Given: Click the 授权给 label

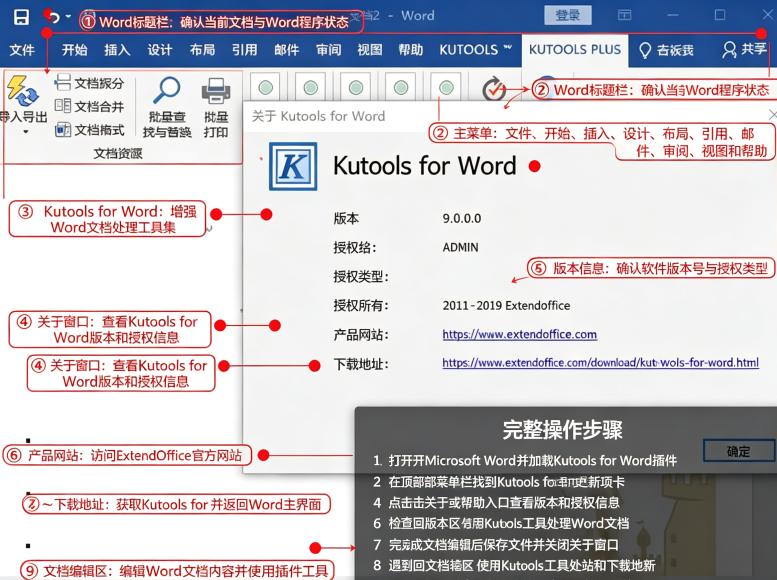Looking at the screenshot, I should click(354, 247).
